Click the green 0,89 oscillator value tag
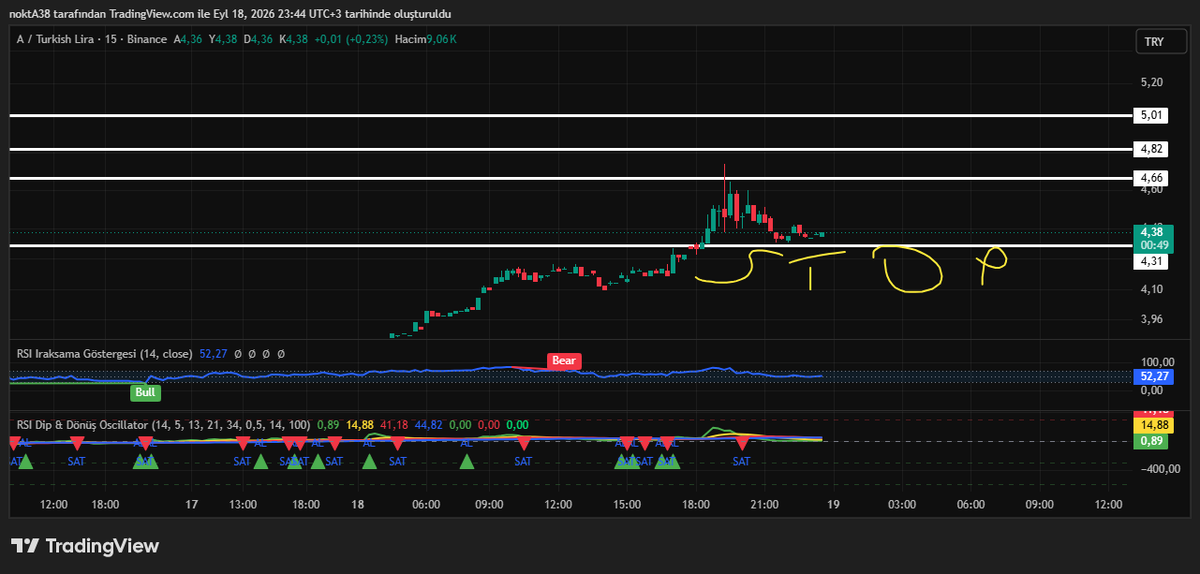 tap(1153, 440)
